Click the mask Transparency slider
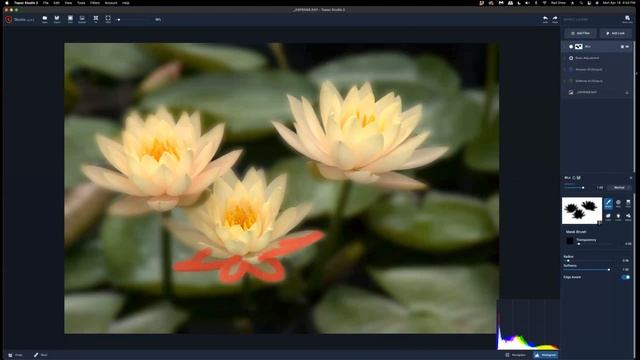Image resolution: width=640 pixels, height=360 pixels. pos(595,244)
